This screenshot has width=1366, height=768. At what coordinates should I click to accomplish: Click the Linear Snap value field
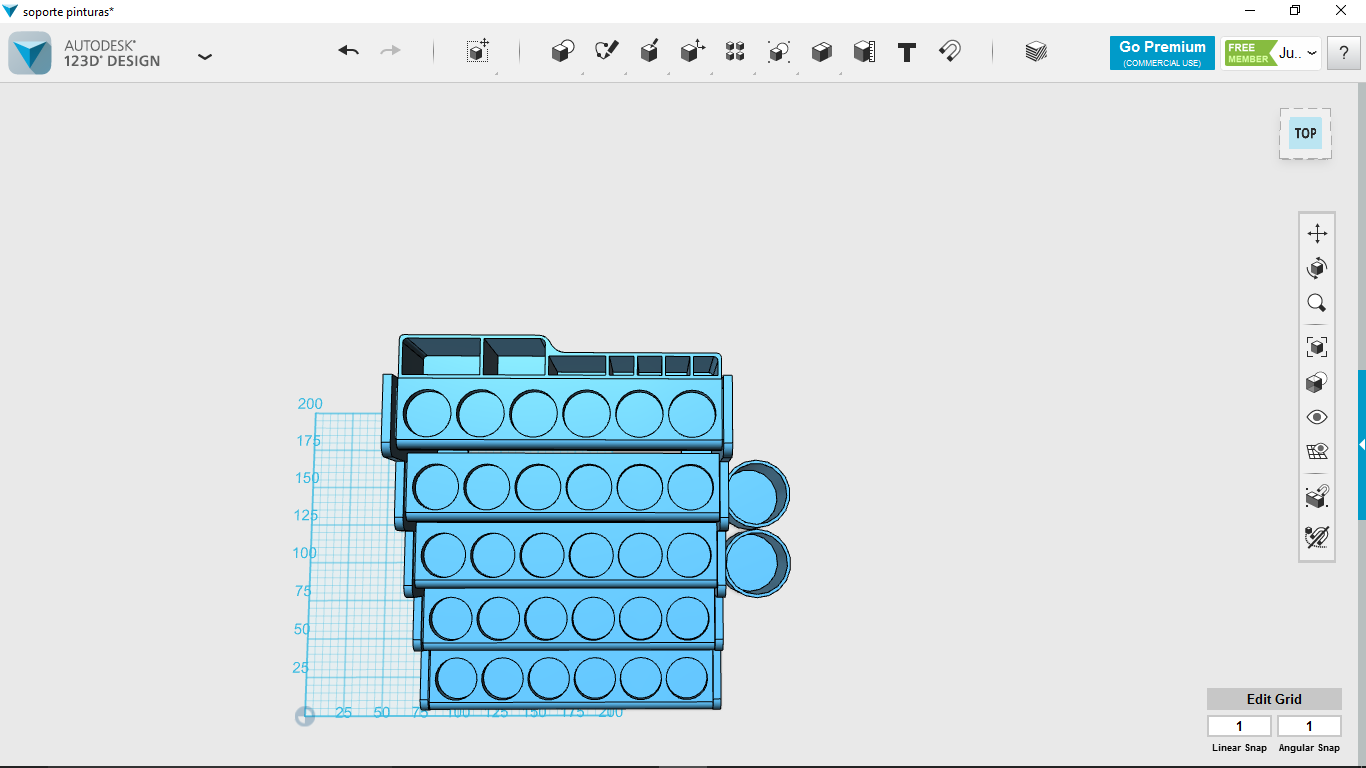pyautogui.click(x=1239, y=726)
